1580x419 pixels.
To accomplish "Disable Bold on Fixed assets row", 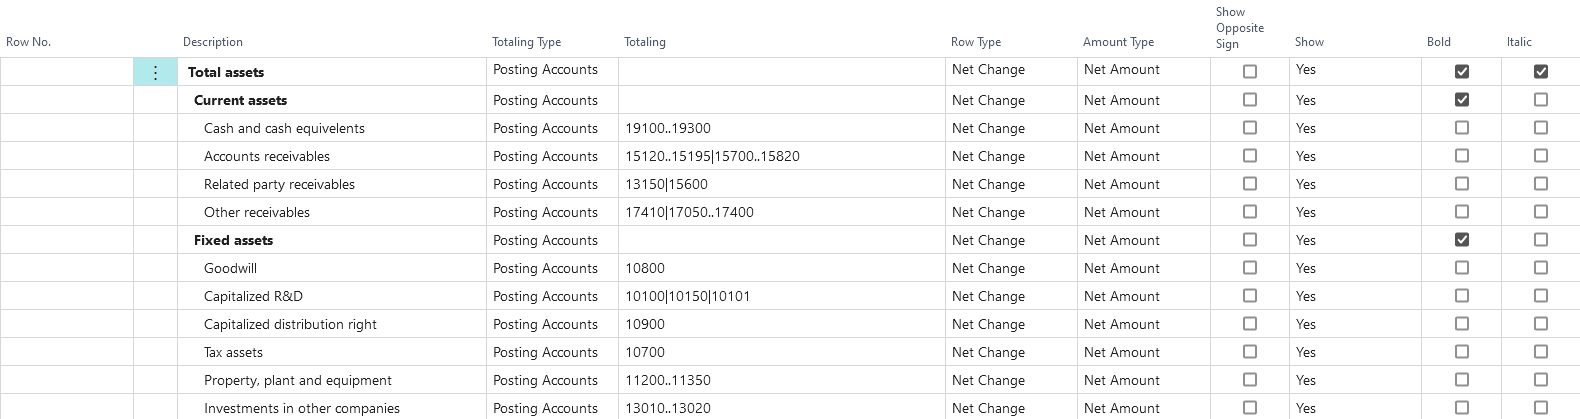I will pos(1462,240).
